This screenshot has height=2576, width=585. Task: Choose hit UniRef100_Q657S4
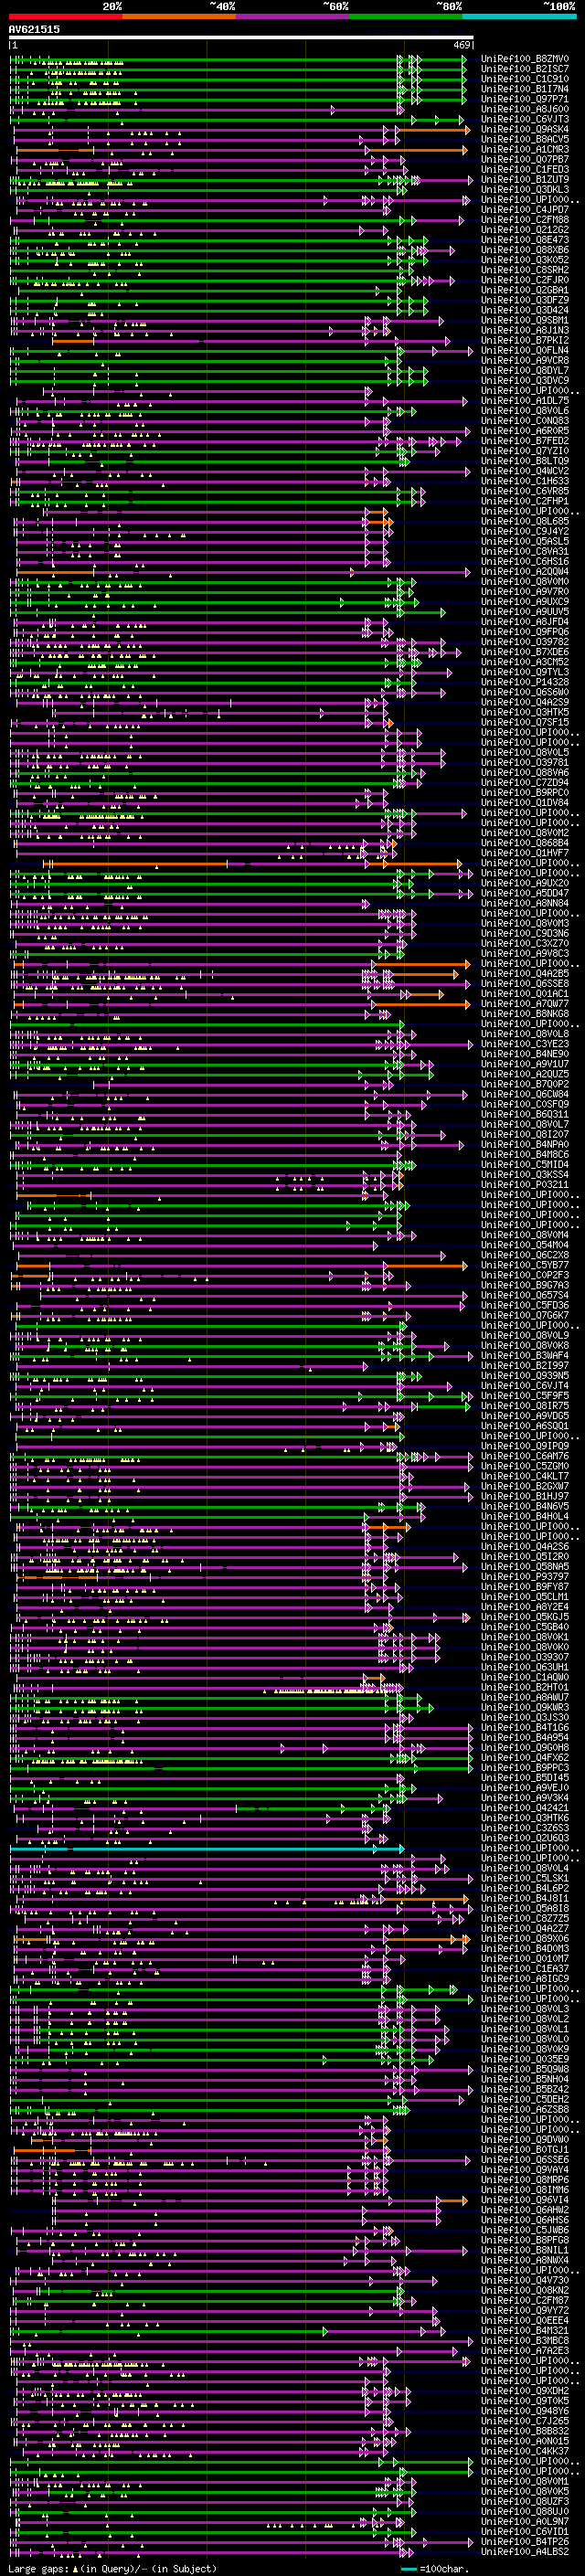pyautogui.click(x=524, y=1295)
